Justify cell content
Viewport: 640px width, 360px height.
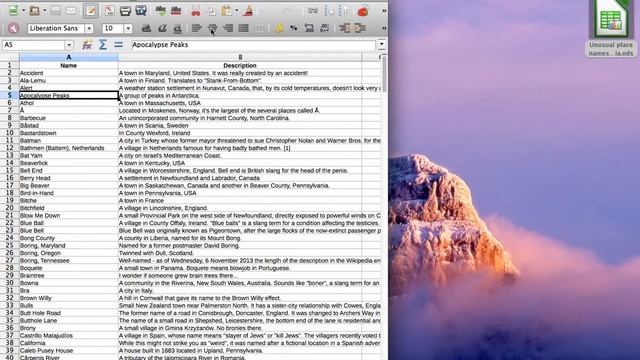tap(243, 28)
